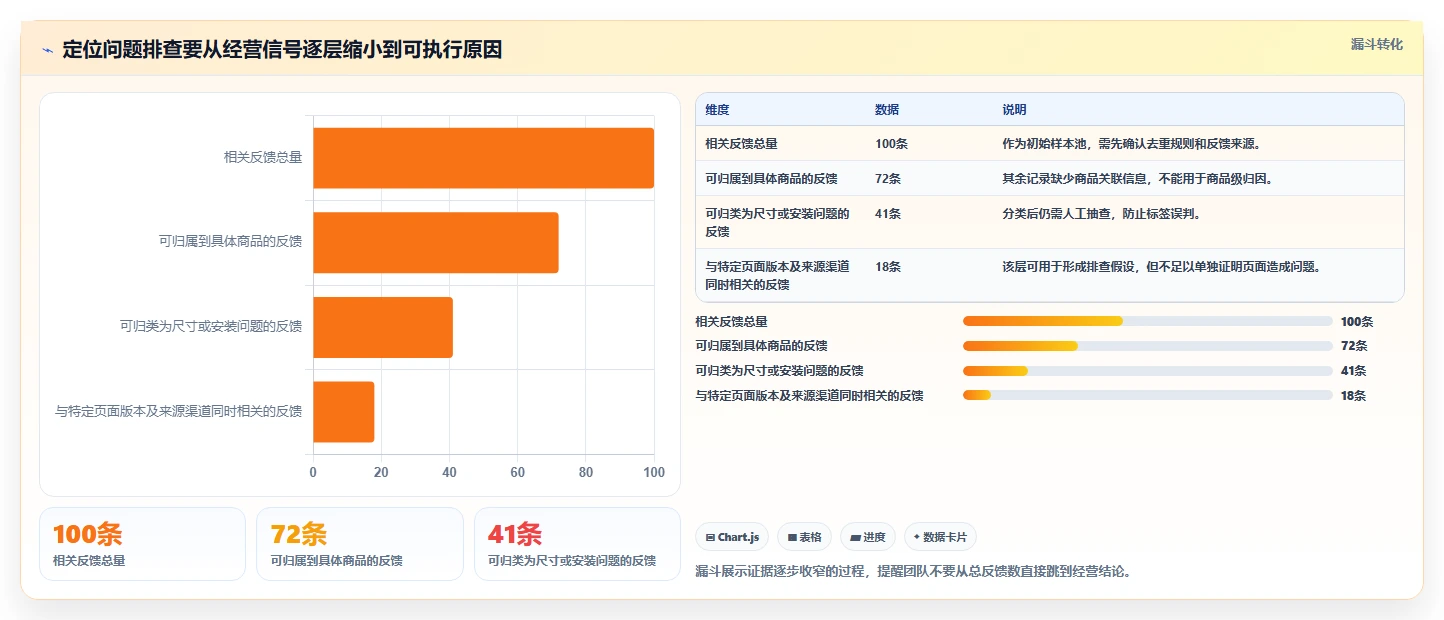
Task: Click chart axis label 与特定页面版本及来源渠道同时相关的反馈
Action: click(178, 411)
